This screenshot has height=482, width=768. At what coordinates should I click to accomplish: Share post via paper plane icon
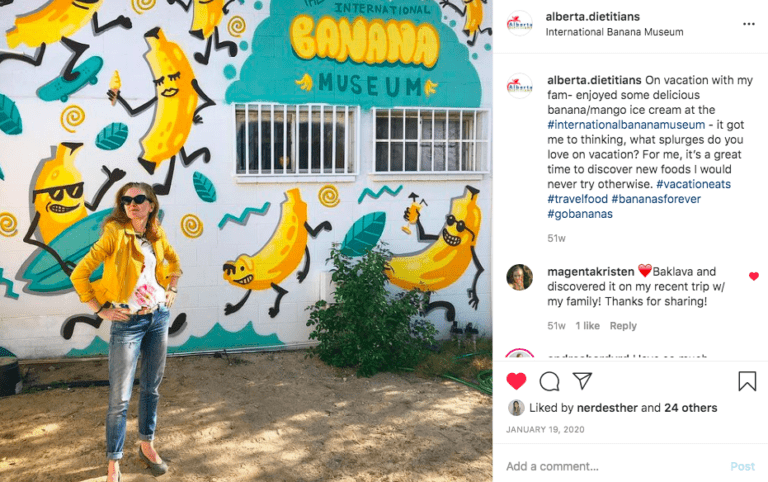pyautogui.click(x=582, y=381)
